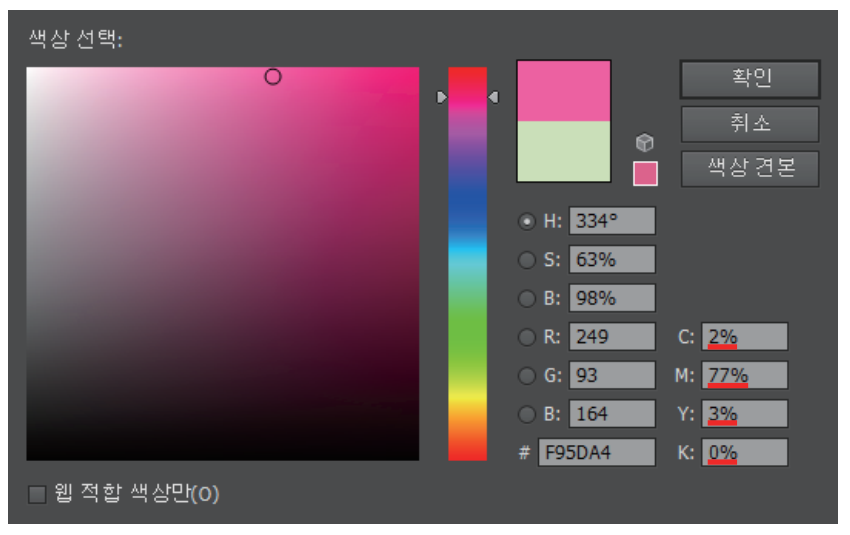Click the hex color code field
850x535 pixels.
pos(596,452)
